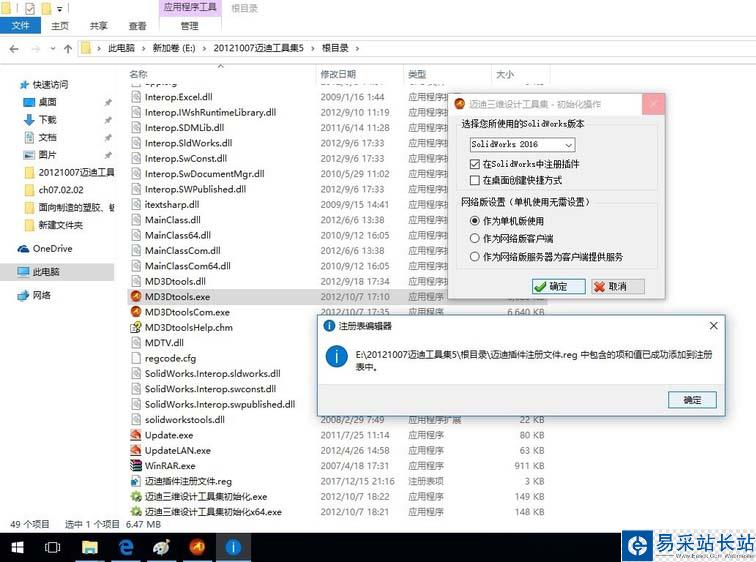Click 此电脑 in the address breadcrumb

coord(122,48)
